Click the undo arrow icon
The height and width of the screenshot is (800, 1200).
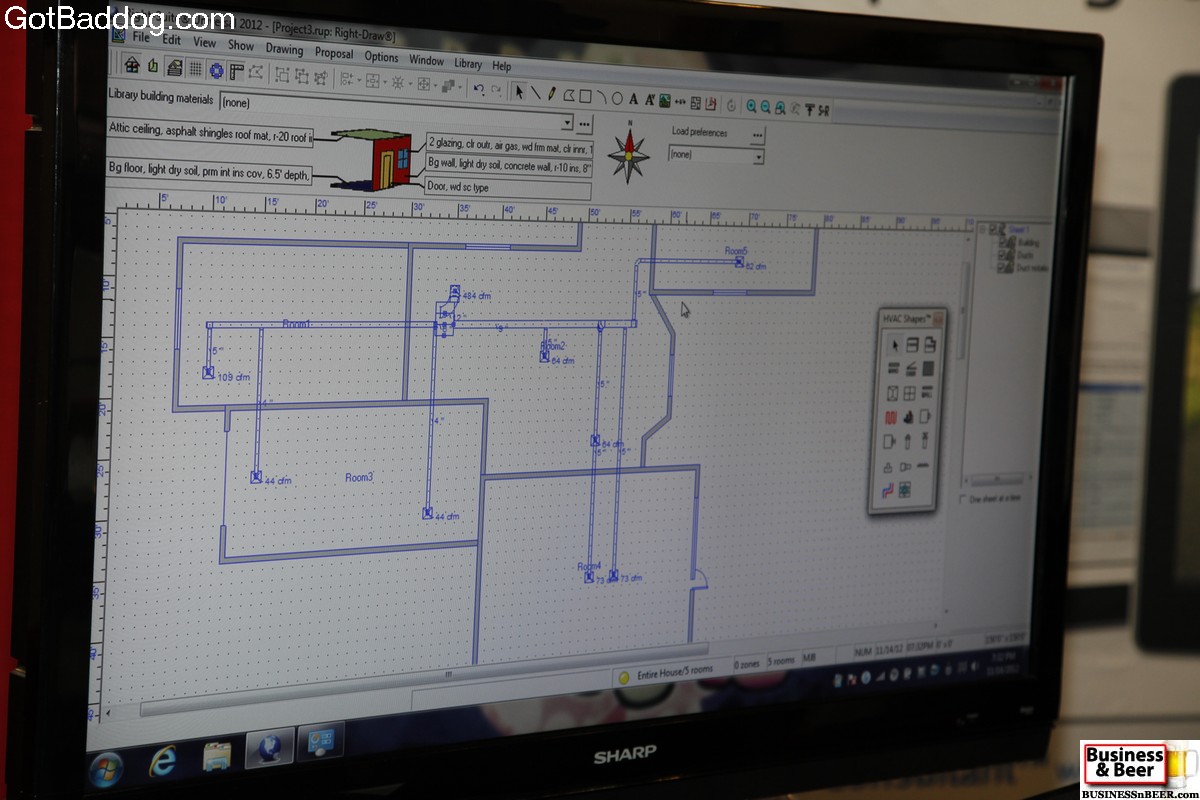[478, 90]
